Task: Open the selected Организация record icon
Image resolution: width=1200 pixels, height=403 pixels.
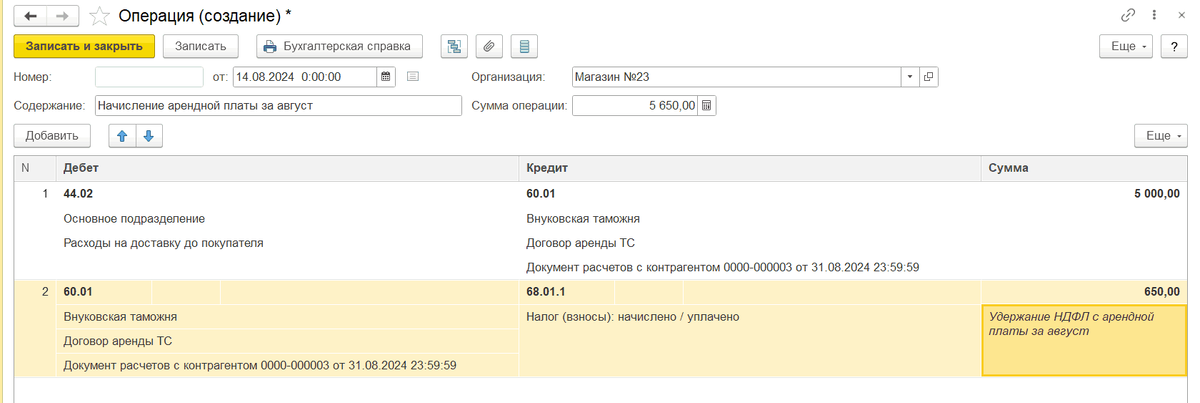Action: point(928,77)
